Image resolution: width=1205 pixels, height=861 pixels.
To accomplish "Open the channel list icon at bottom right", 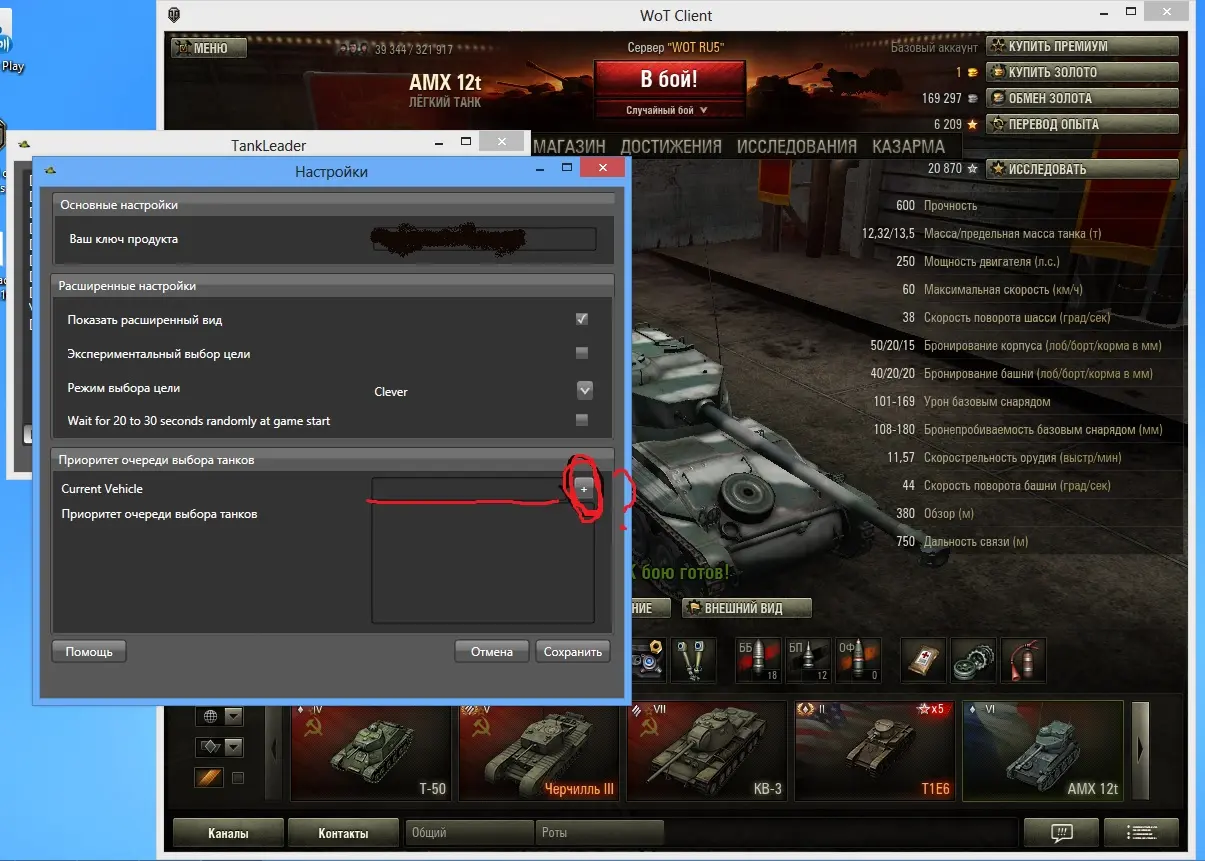I will tap(1140, 832).
